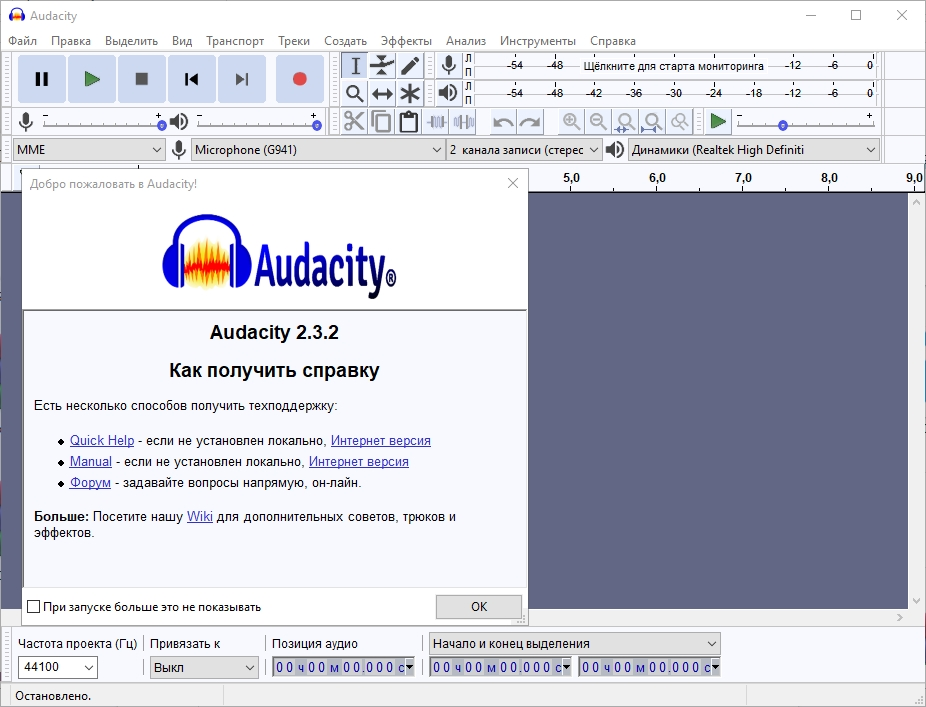Screen dimensions: 926x707
Task: Click the Copy icon
Action: pyautogui.click(x=382, y=122)
